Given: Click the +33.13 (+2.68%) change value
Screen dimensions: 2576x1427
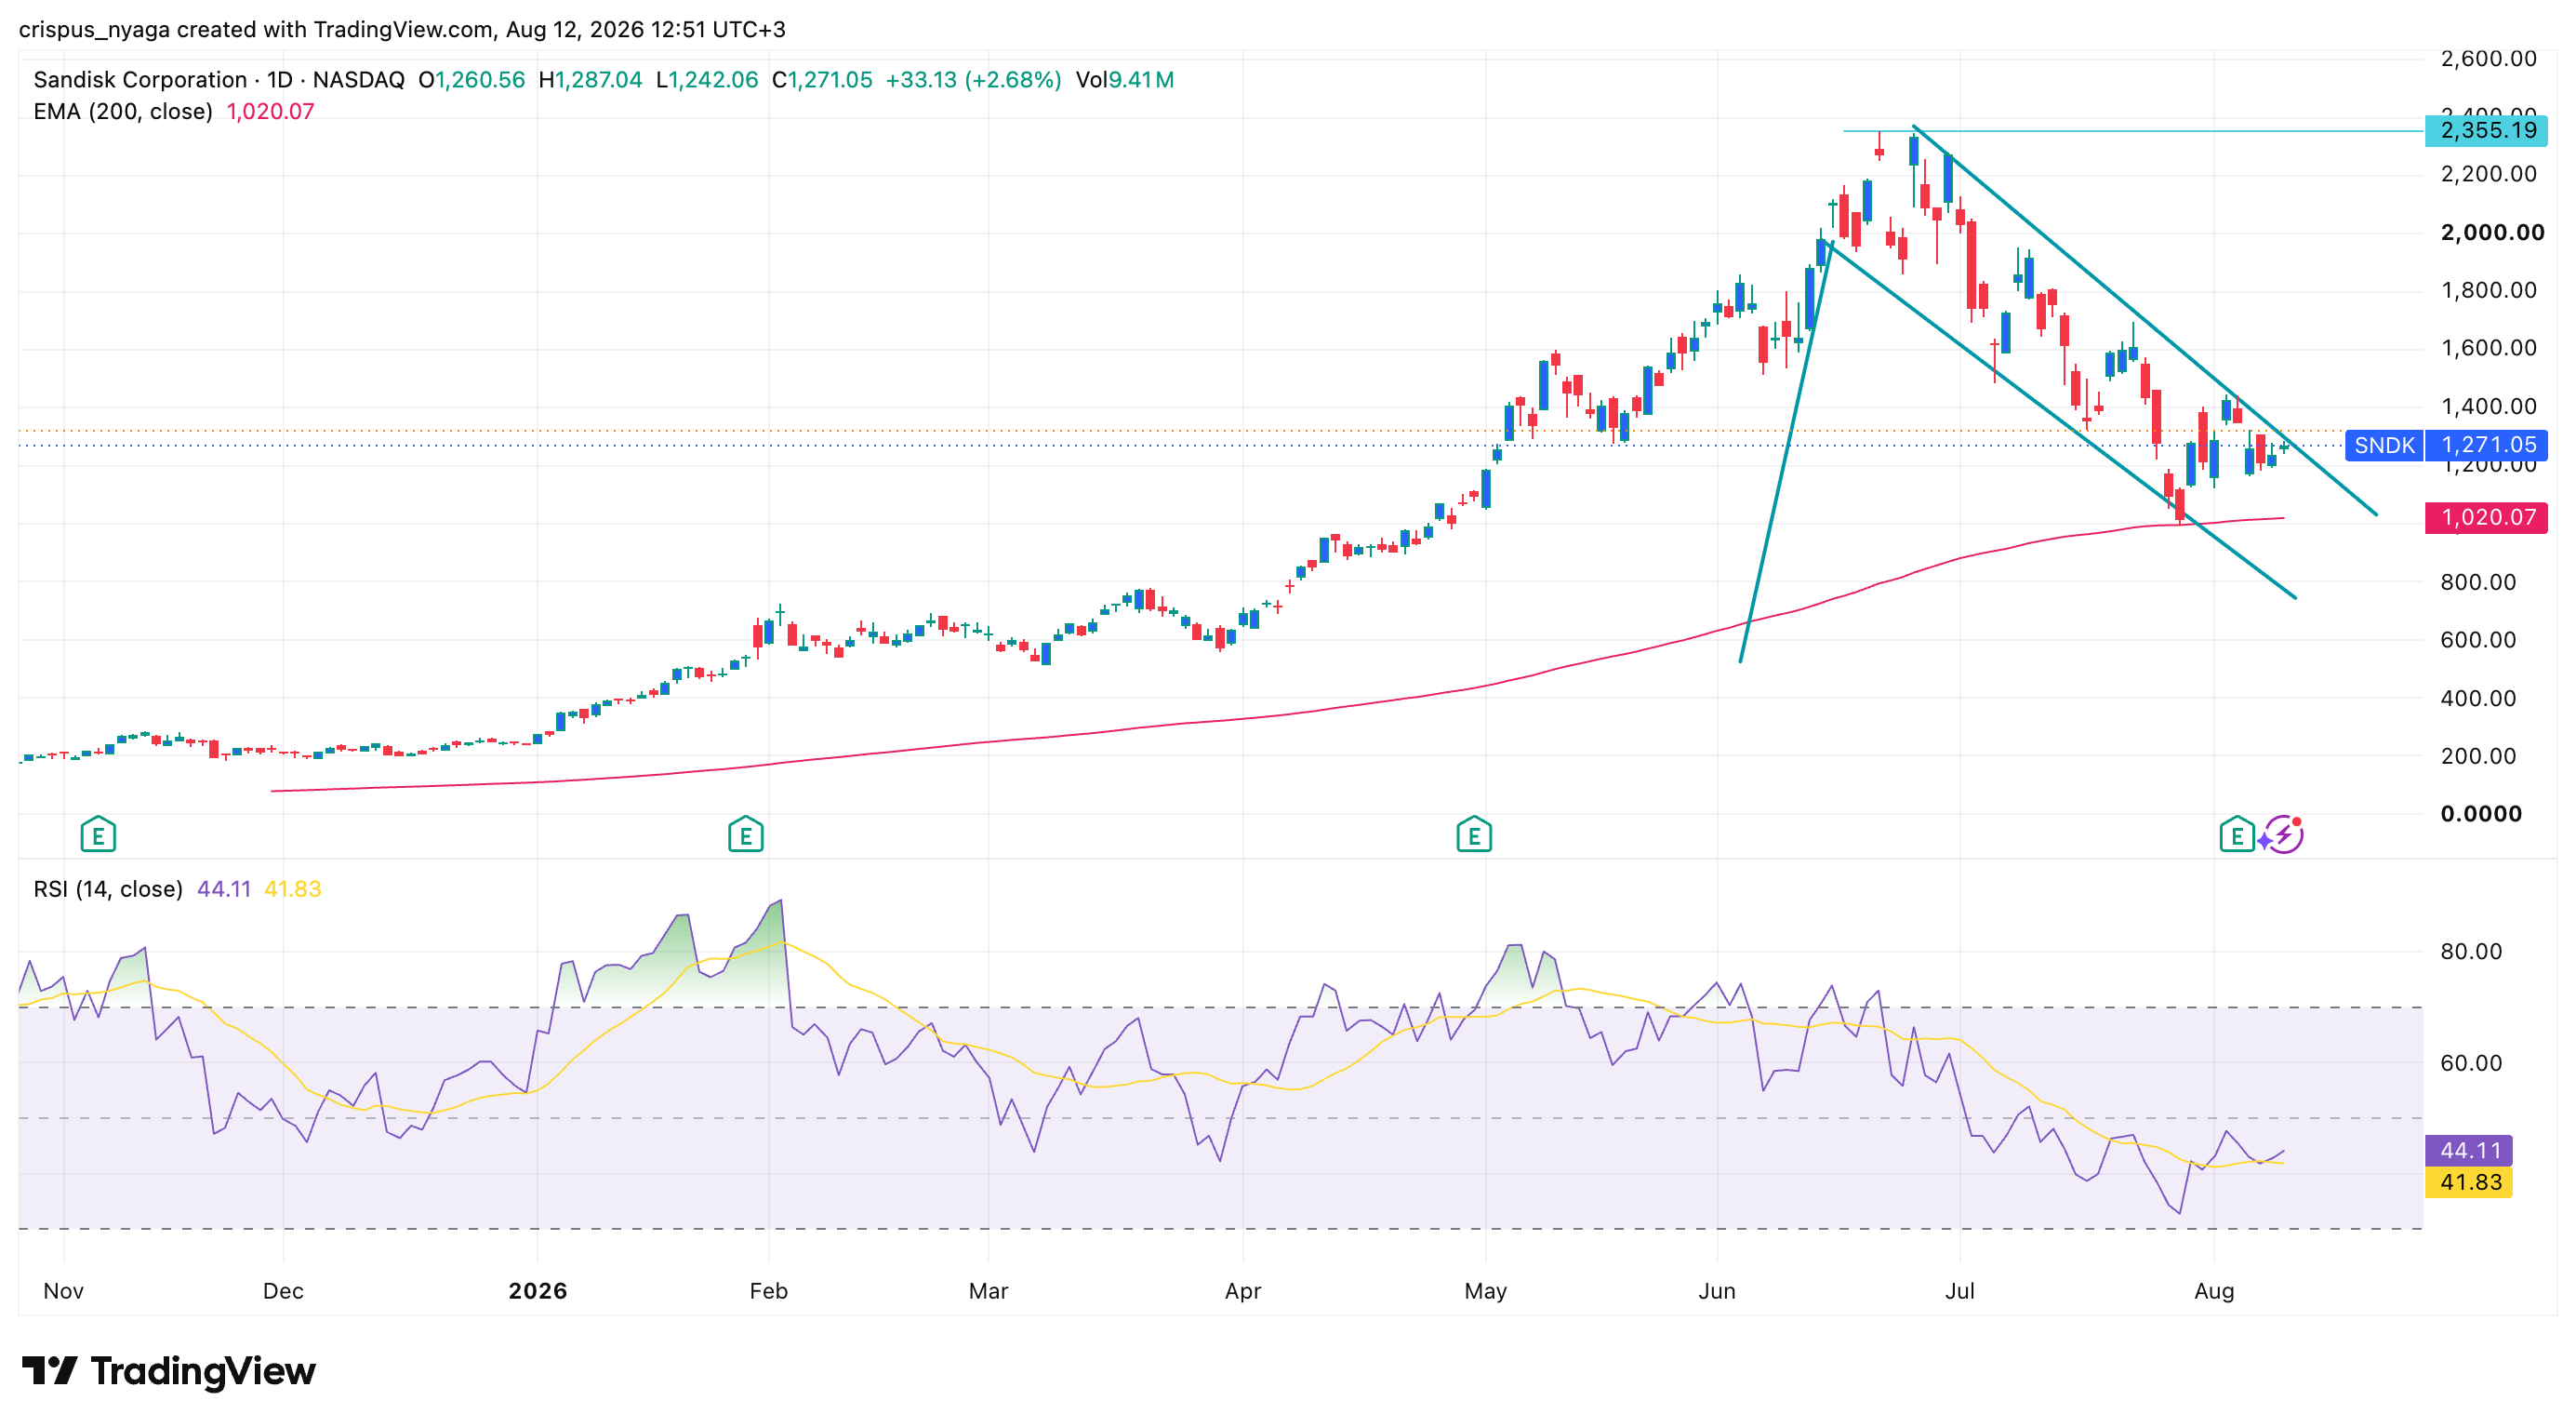Looking at the screenshot, I should pos(973,80).
